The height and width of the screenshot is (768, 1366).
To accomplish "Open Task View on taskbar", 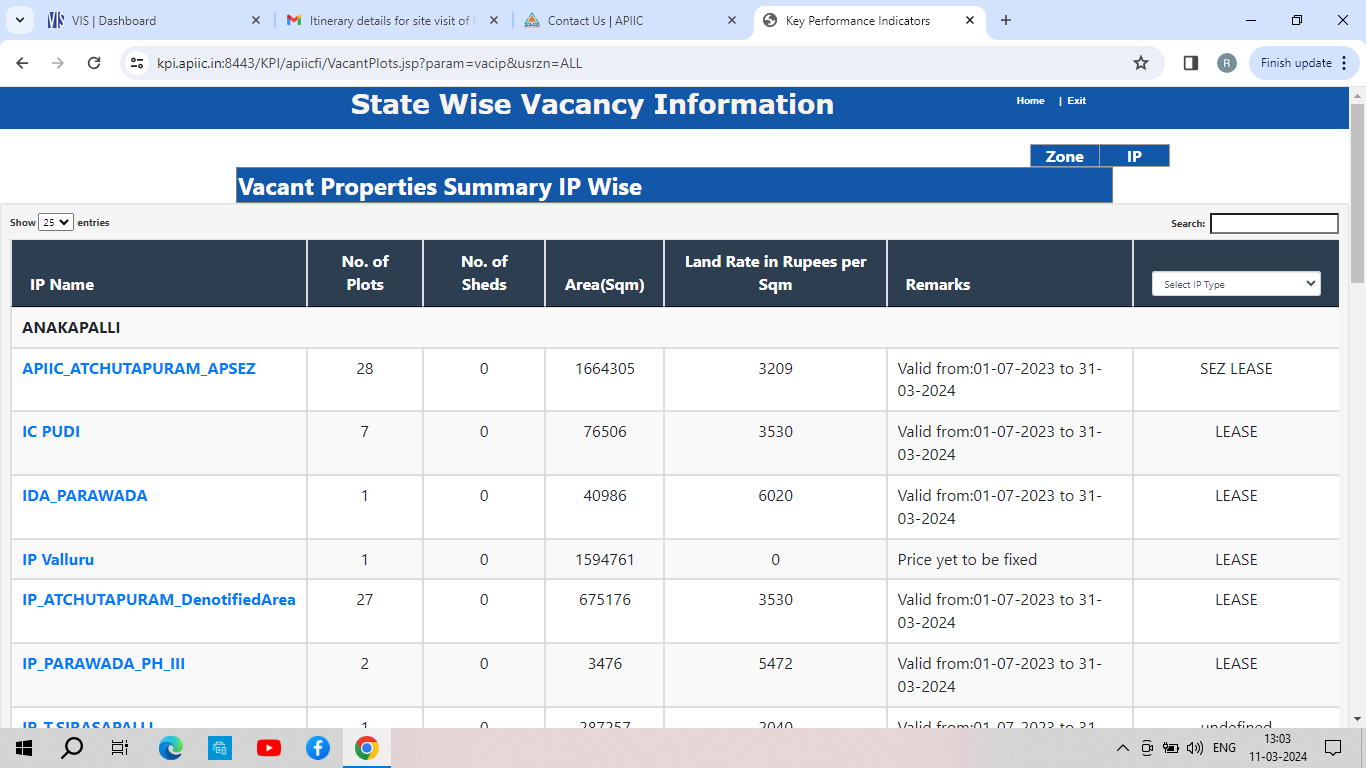I will [120, 748].
